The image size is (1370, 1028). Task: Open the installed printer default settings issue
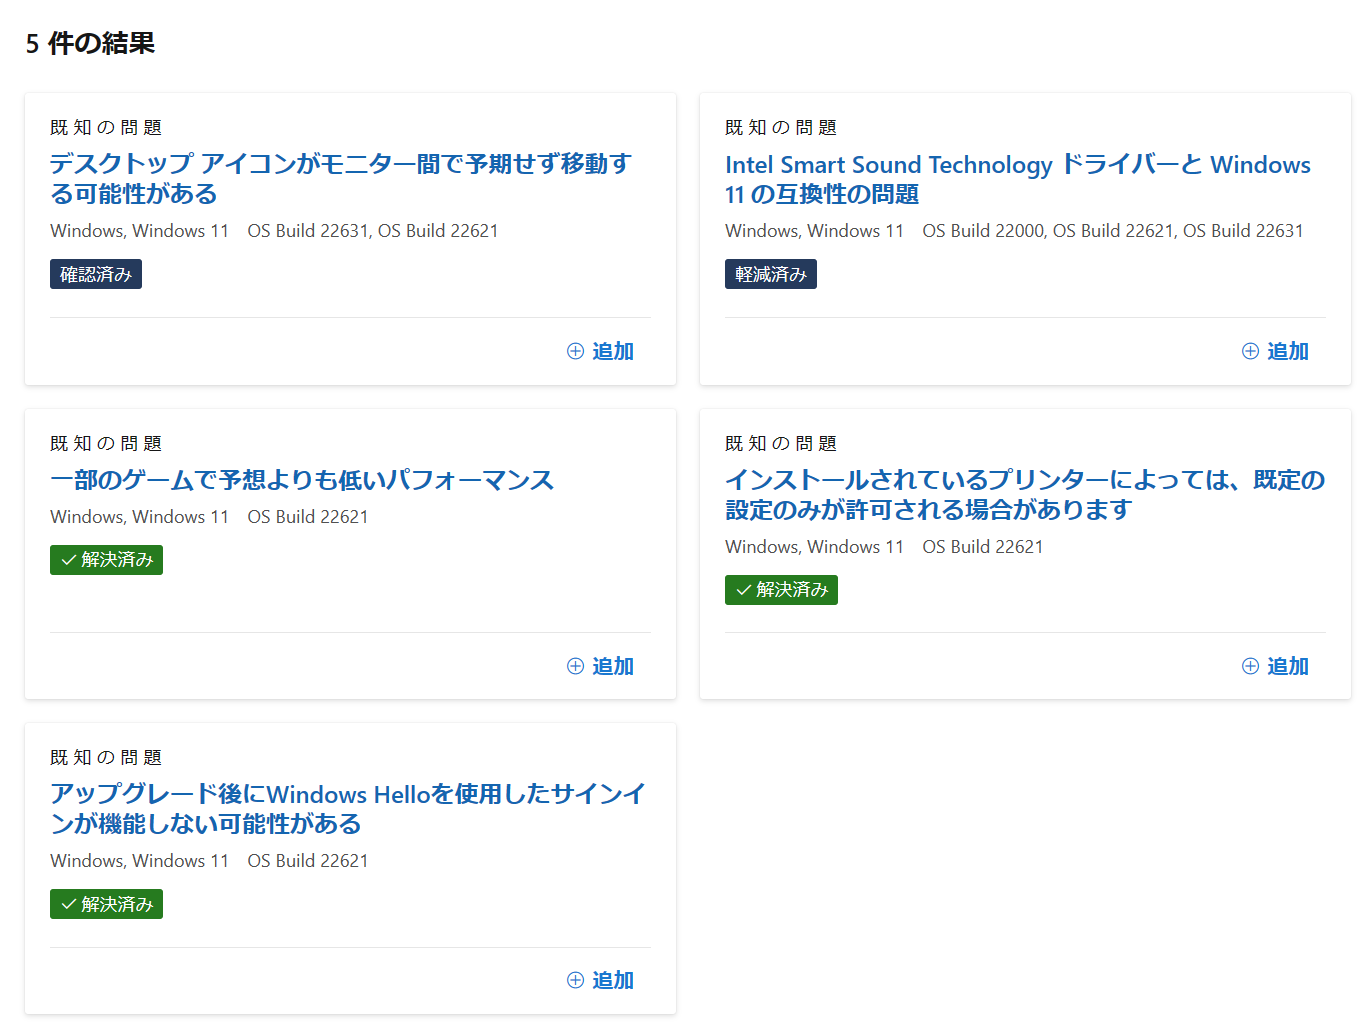(1024, 495)
